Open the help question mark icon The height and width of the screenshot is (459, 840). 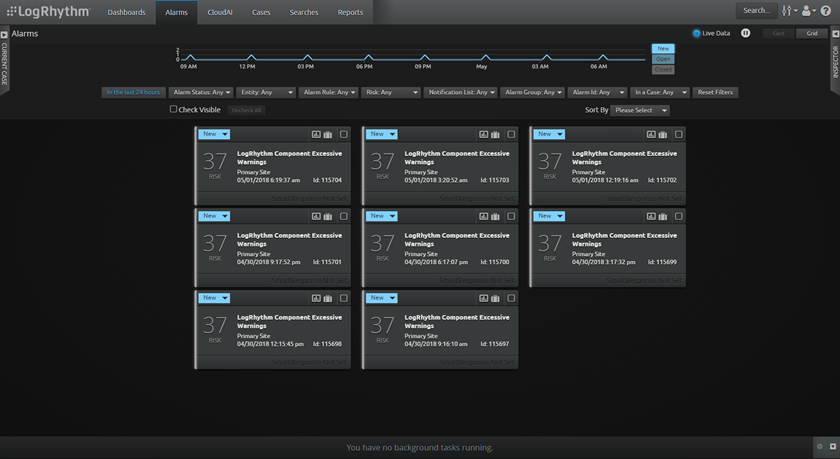826,11
